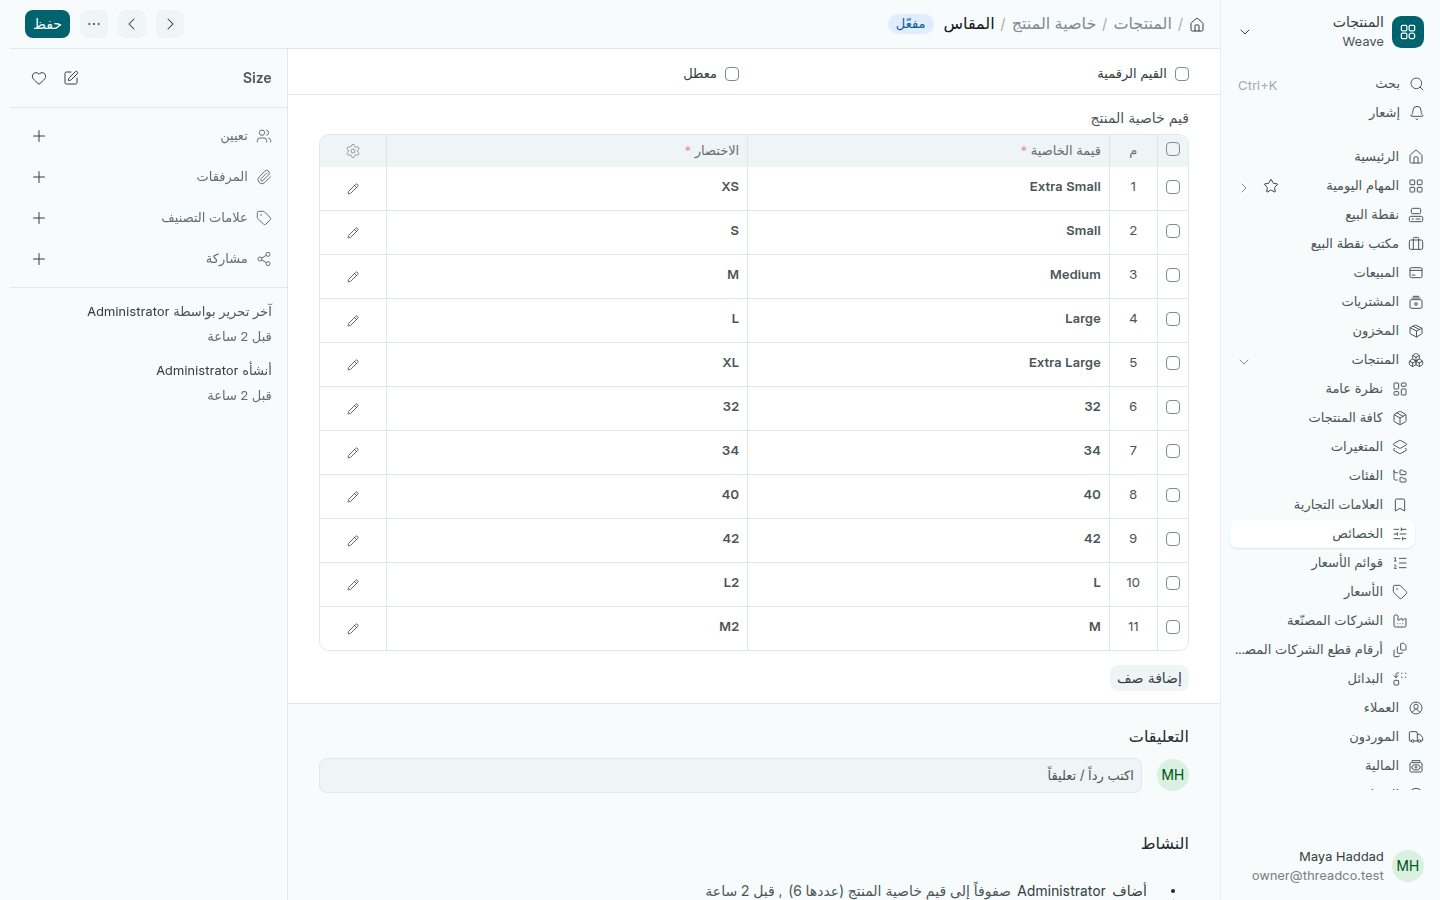Open the workspace switcher chevron
Screen dimensions: 1440x900
(x=1245, y=32)
